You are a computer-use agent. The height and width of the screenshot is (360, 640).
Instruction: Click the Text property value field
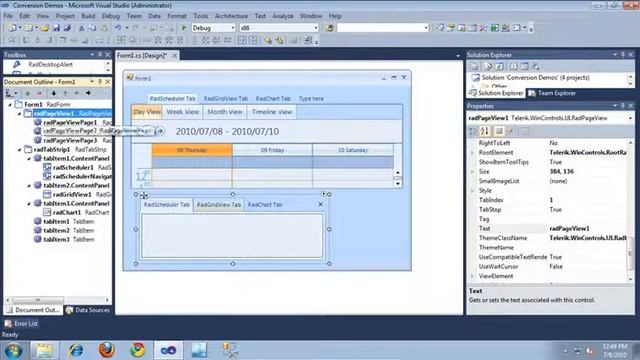587,229
